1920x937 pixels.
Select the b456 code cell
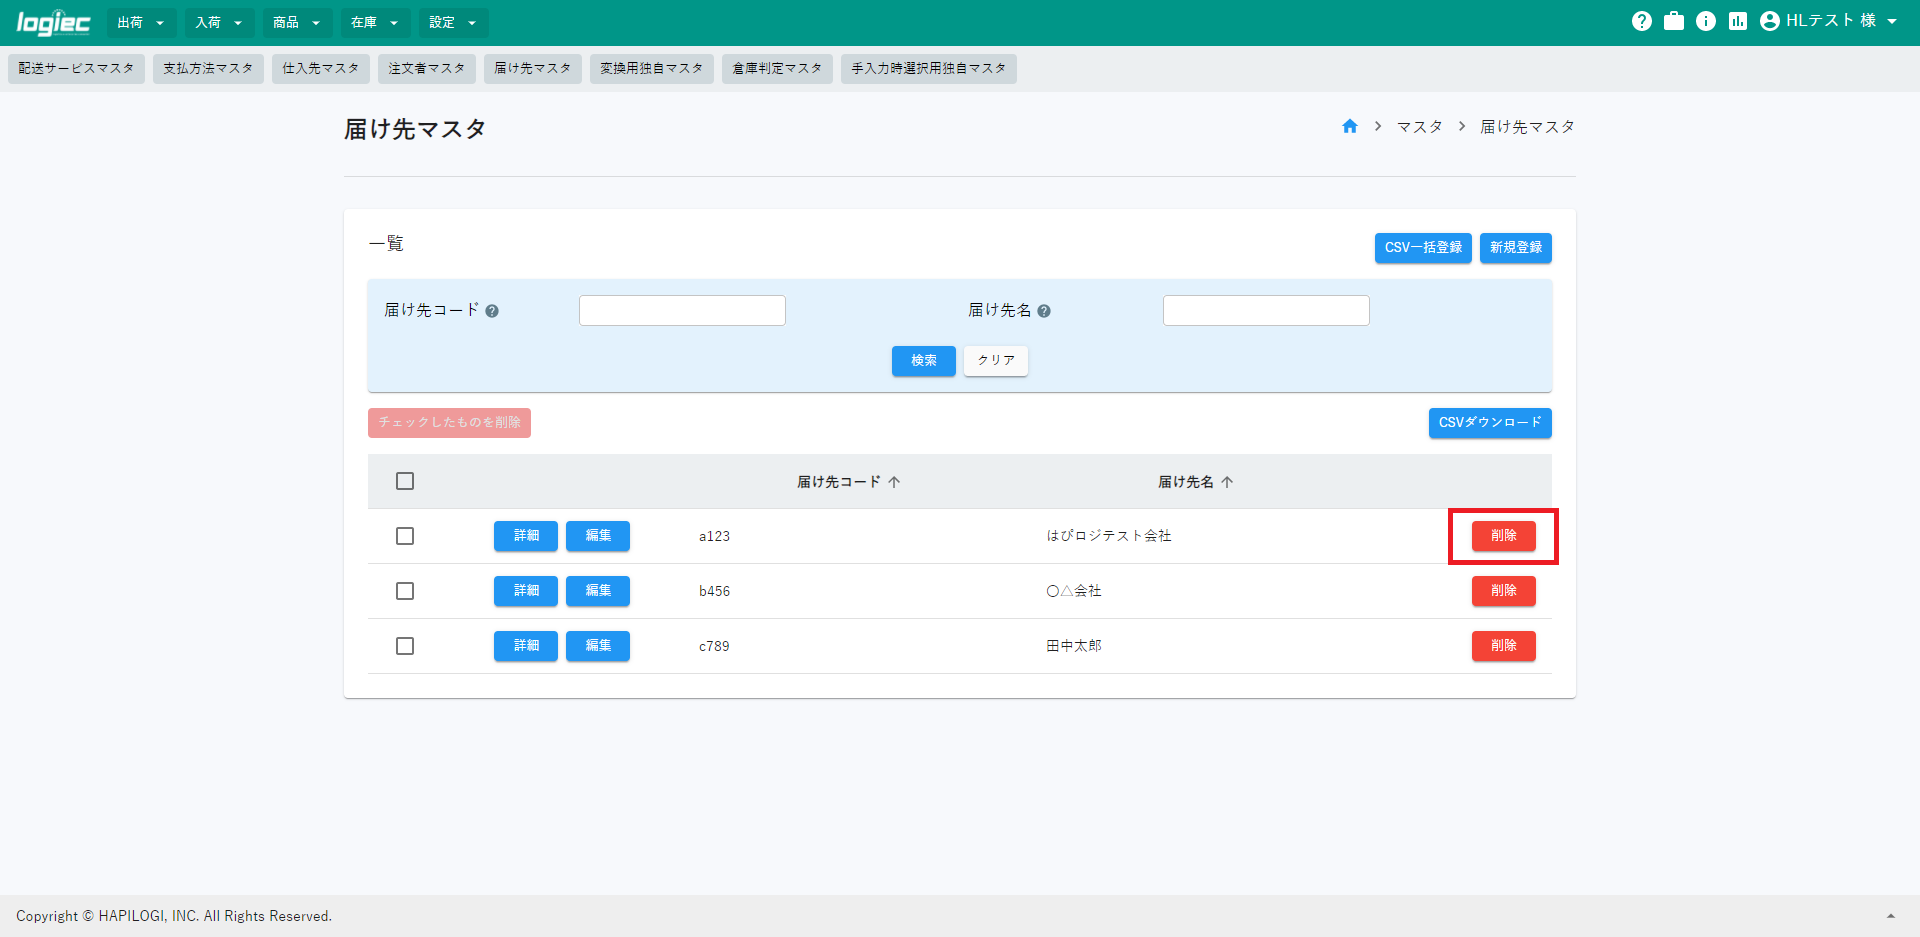coord(714,592)
